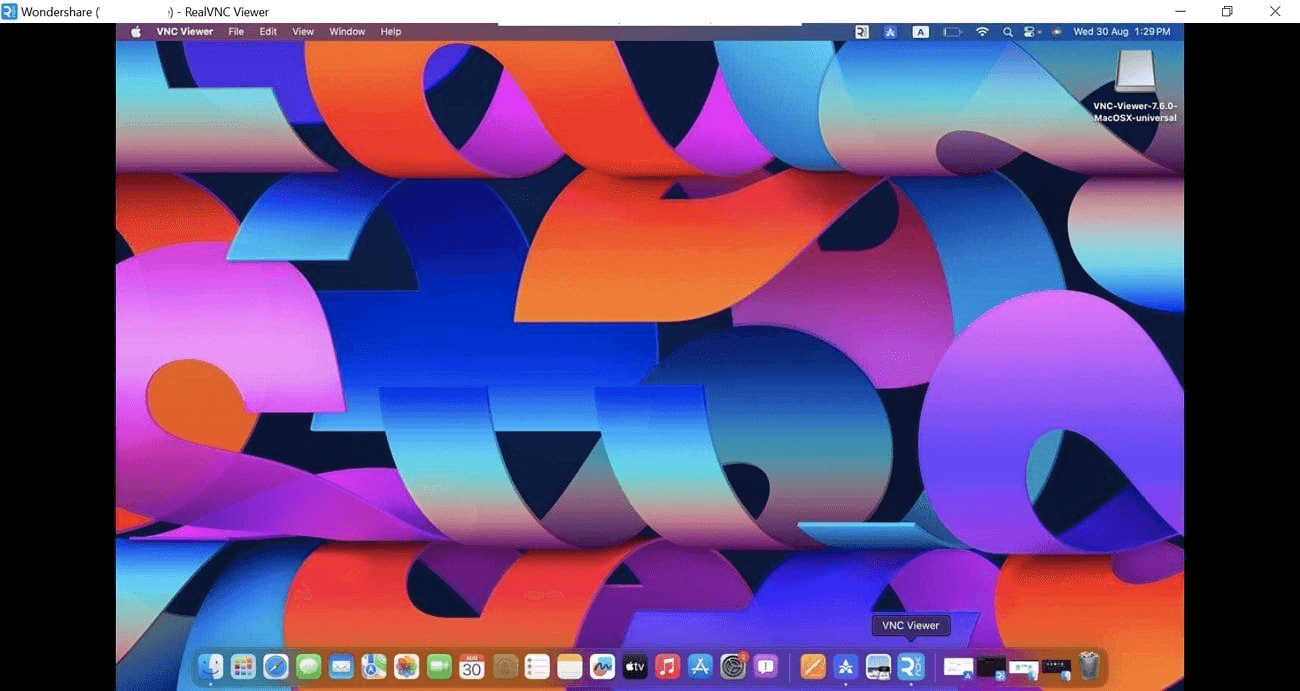Open the Window menu
1300x691 pixels.
click(347, 32)
